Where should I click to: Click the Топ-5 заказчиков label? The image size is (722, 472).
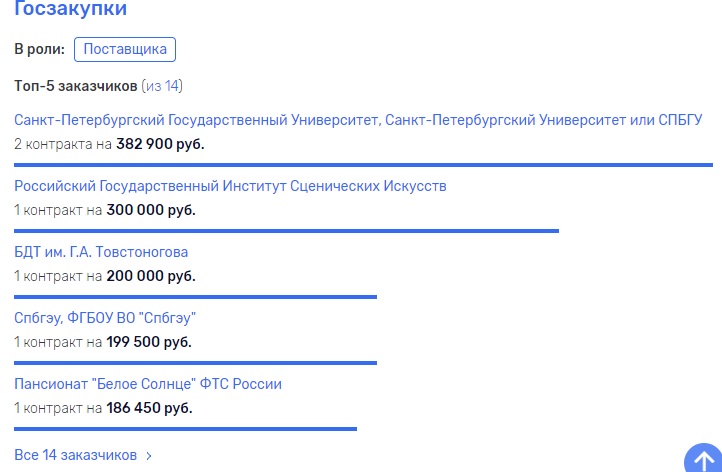76,86
